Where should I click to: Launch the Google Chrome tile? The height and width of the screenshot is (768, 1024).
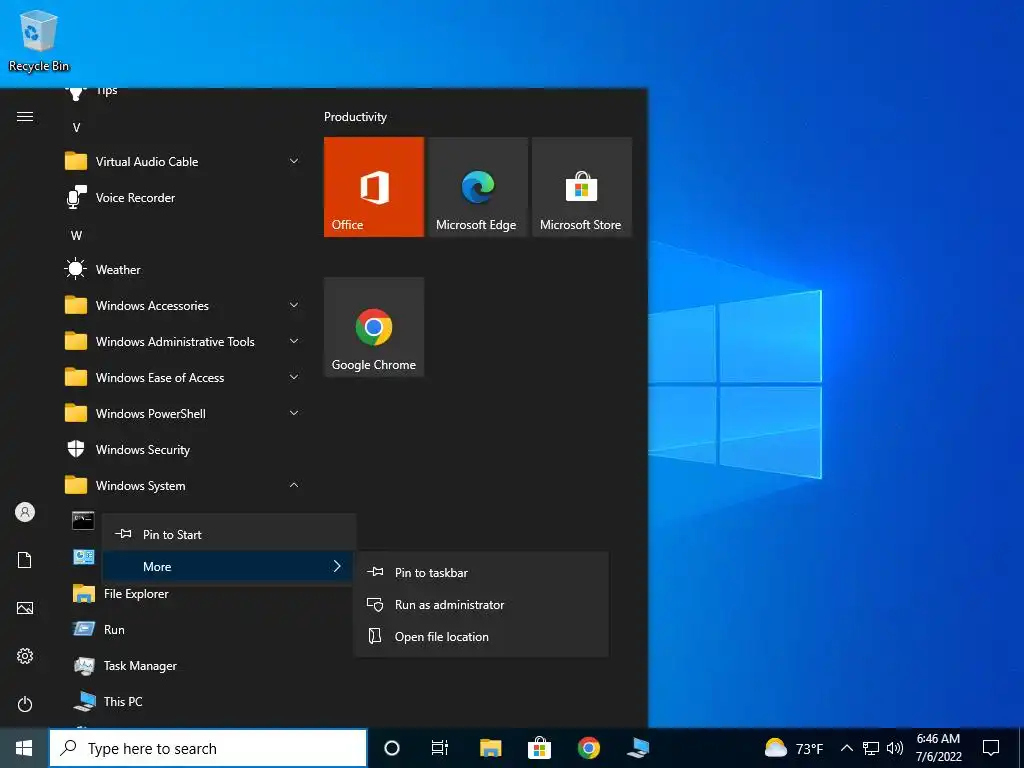click(374, 327)
